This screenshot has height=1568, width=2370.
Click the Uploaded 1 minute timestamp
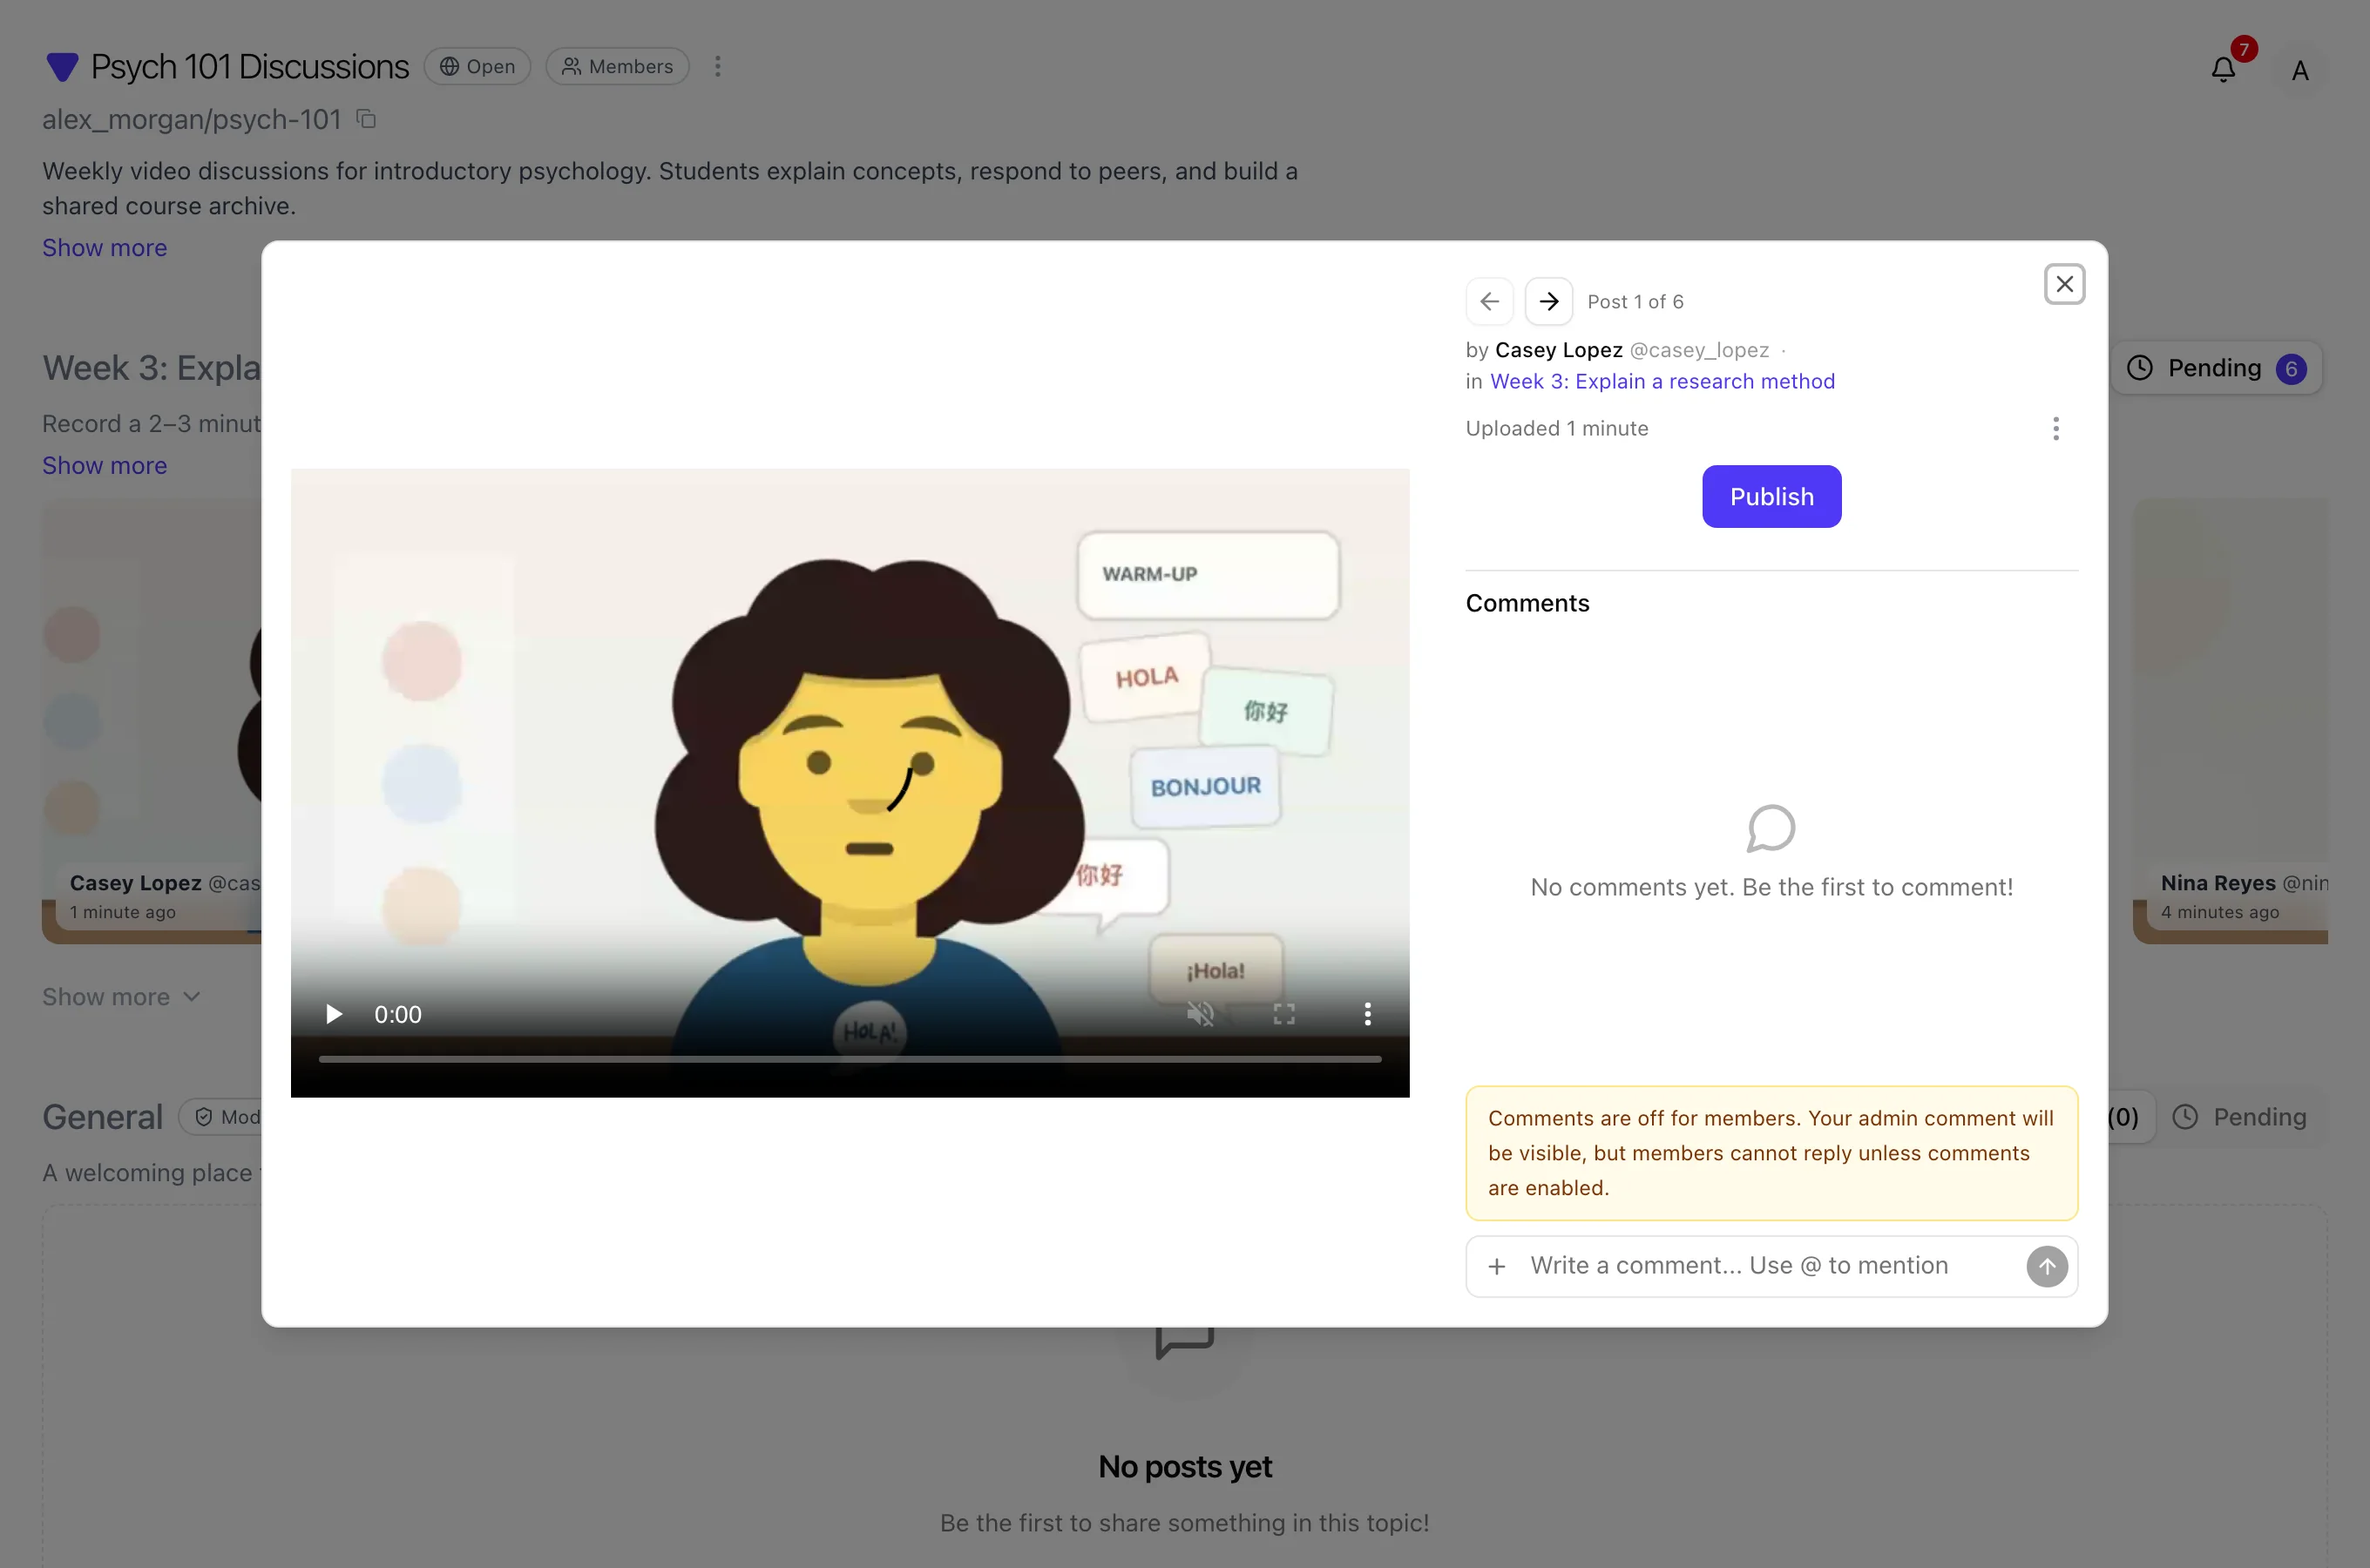click(1557, 429)
